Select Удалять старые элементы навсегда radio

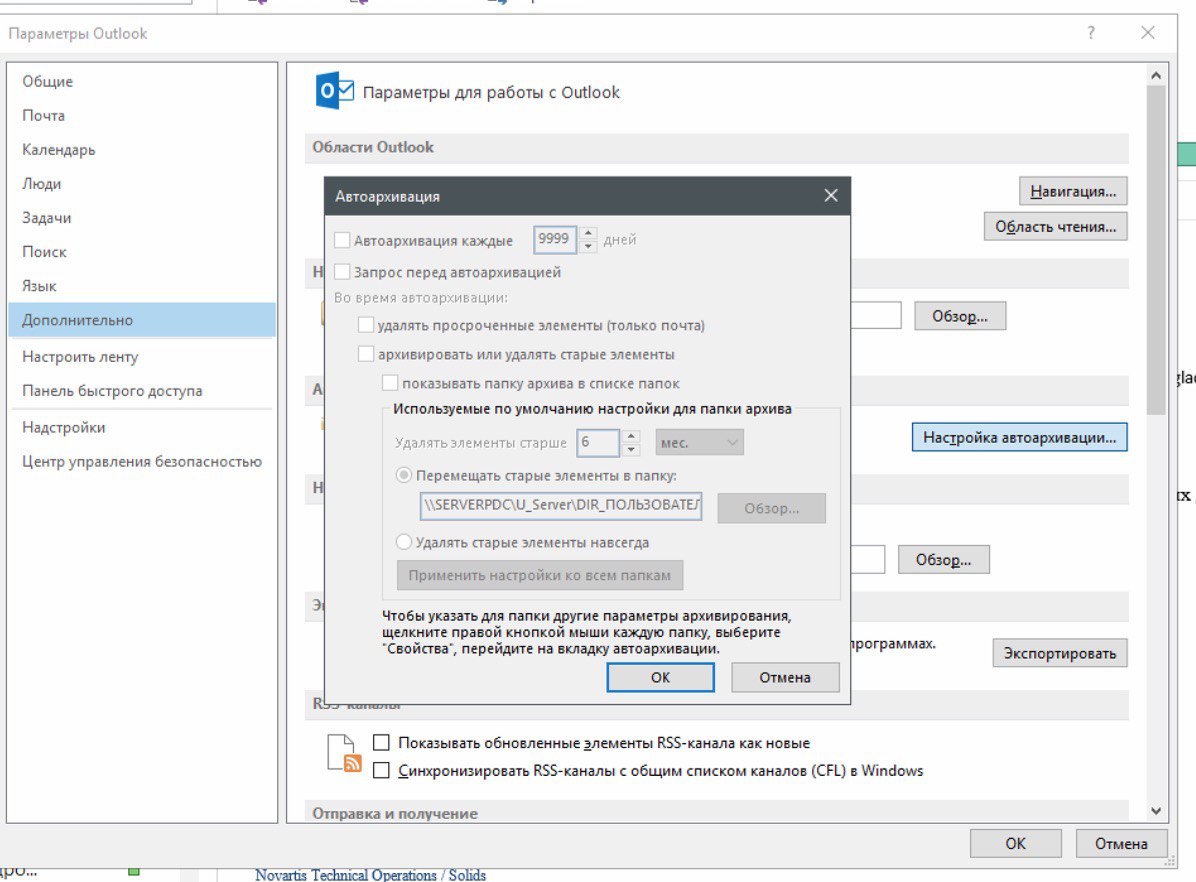pyautogui.click(x=404, y=542)
